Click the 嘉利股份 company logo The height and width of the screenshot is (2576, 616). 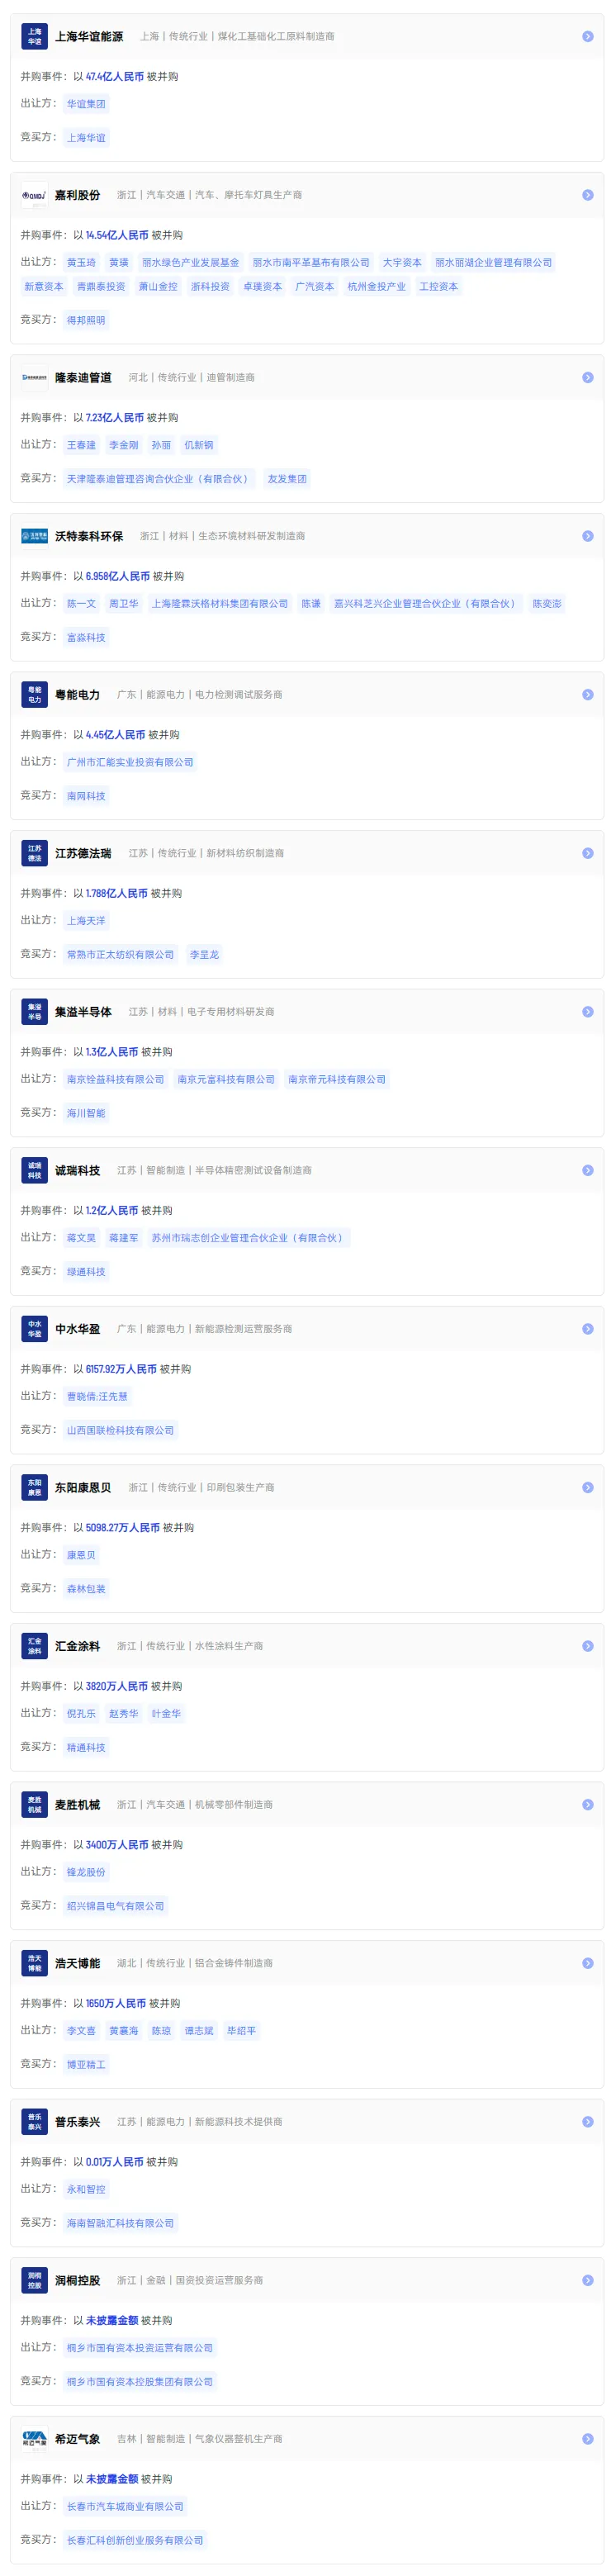34,195
